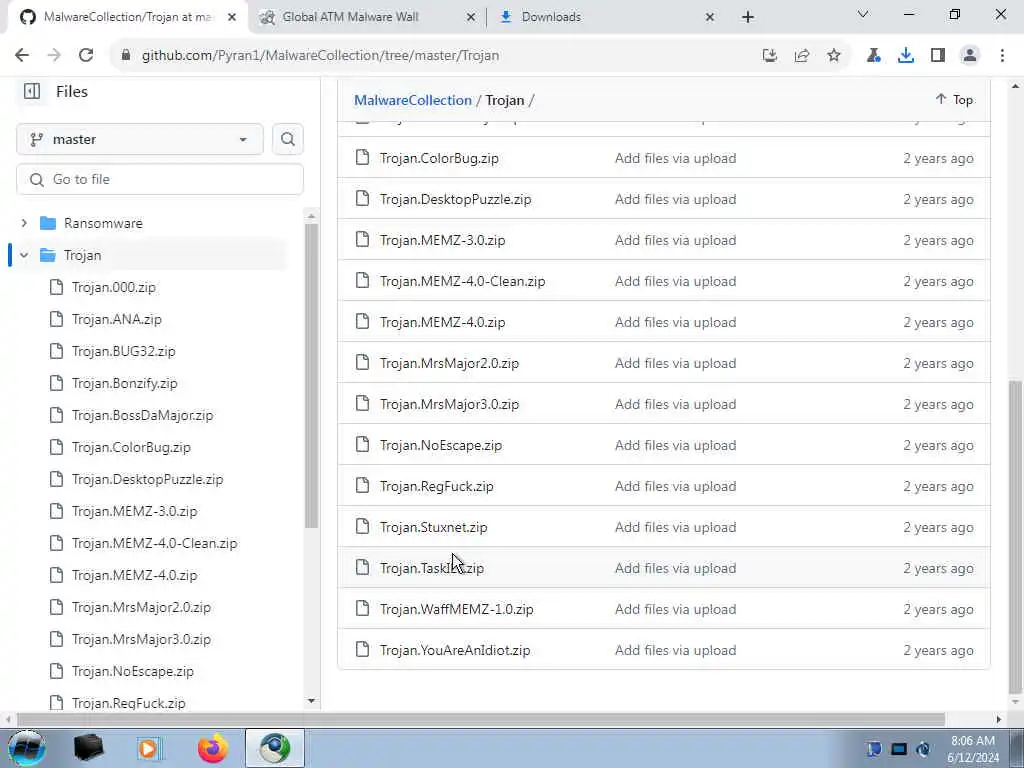Share this page icon

[802, 56]
